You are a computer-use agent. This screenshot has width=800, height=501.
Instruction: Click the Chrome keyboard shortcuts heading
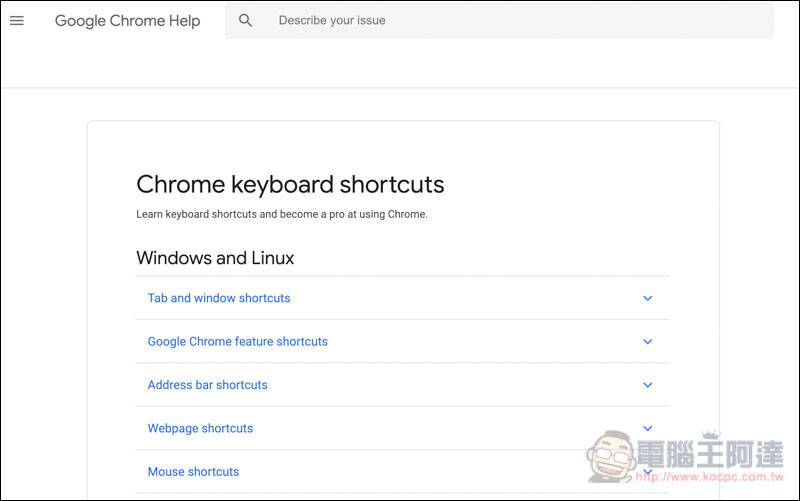(290, 184)
